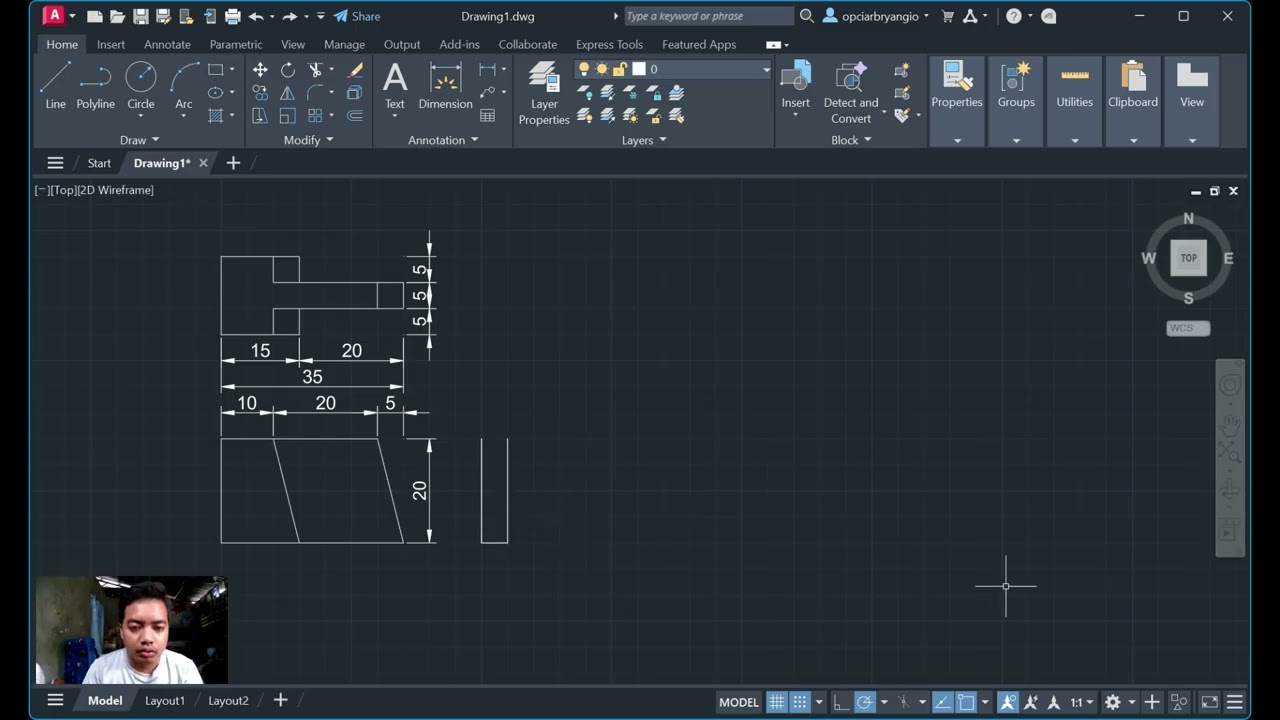Click the Share button
The height and width of the screenshot is (720, 1280).
[x=357, y=16]
